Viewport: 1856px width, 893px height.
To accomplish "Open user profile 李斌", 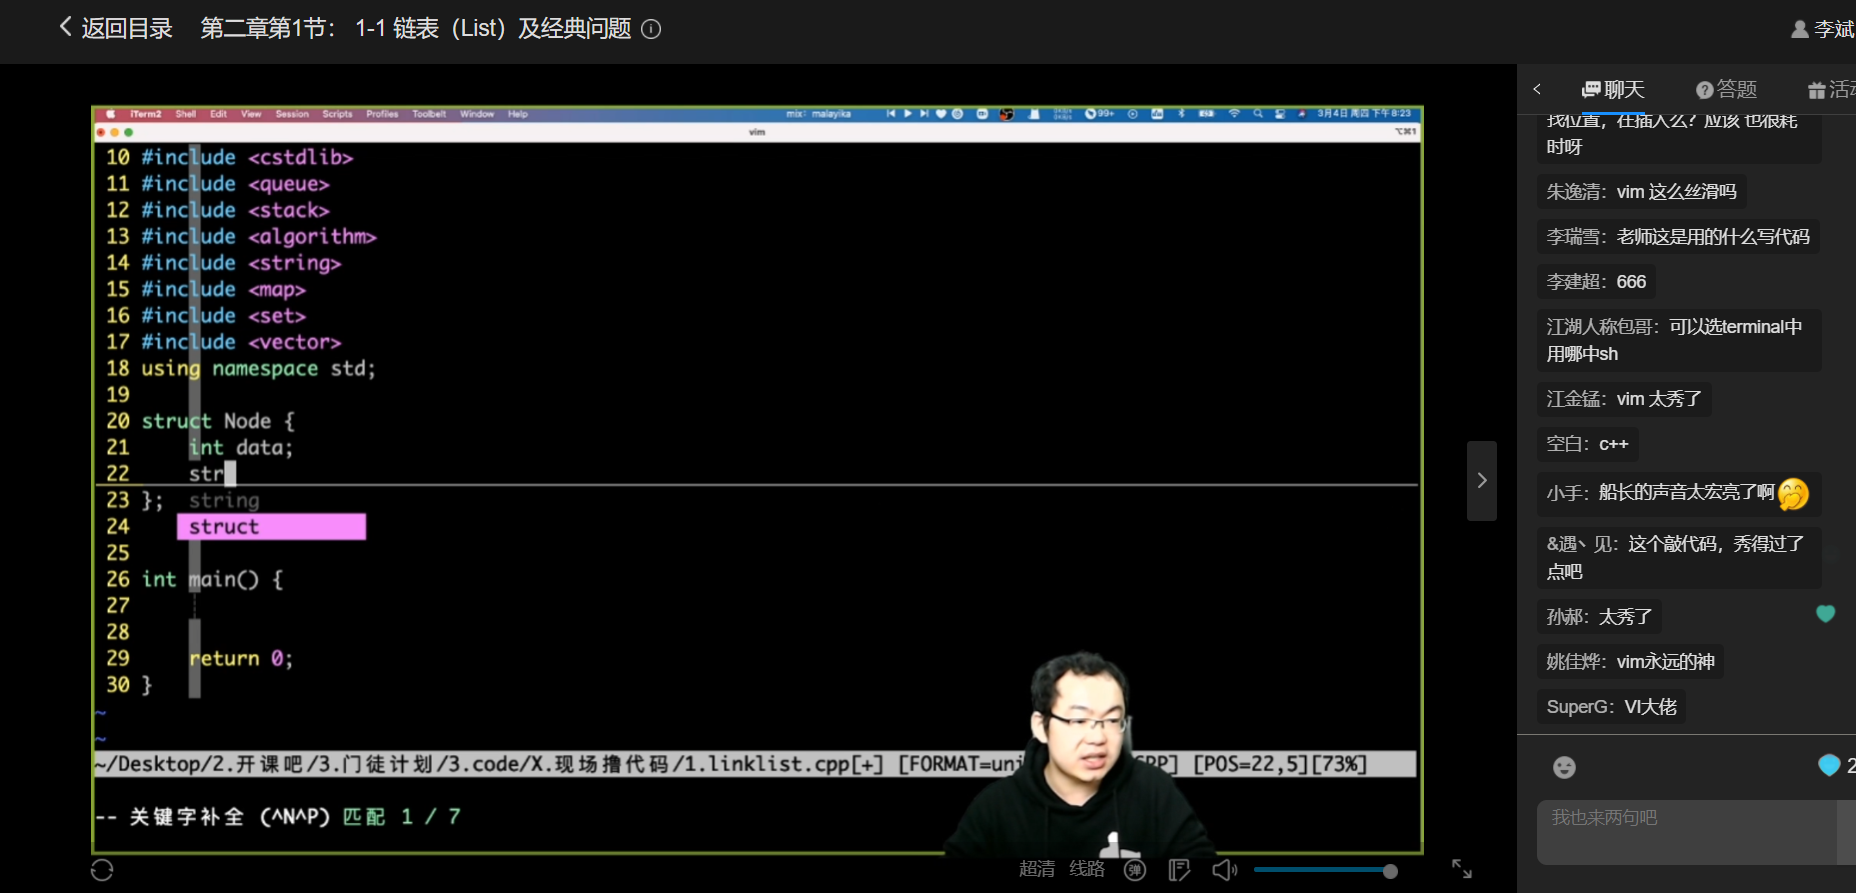I will (1822, 29).
